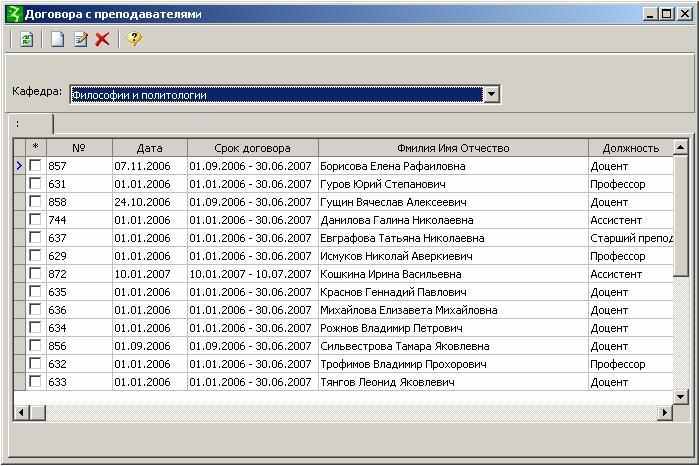Tick the checkbox for contract 858
Screen dimensions: 699x466
[35, 202]
